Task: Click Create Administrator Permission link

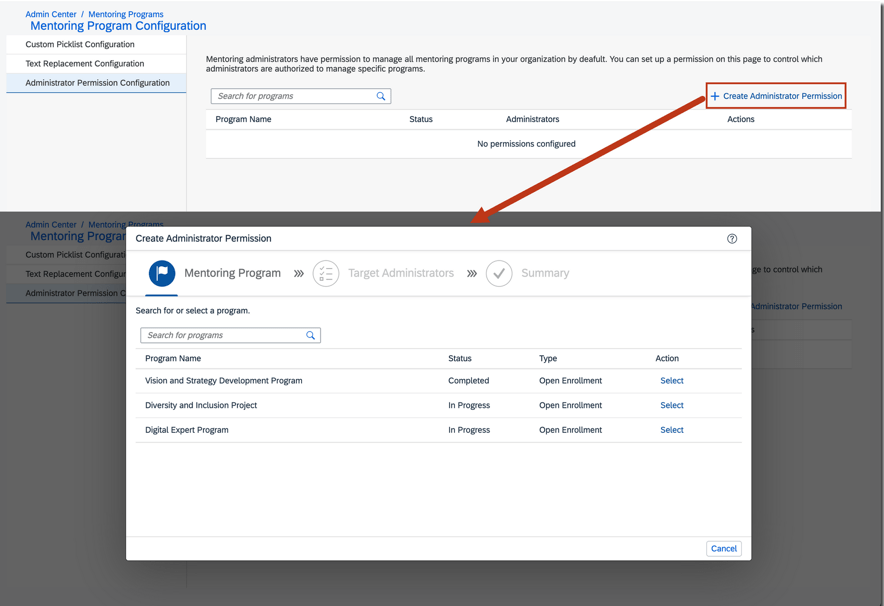Action: tap(782, 96)
